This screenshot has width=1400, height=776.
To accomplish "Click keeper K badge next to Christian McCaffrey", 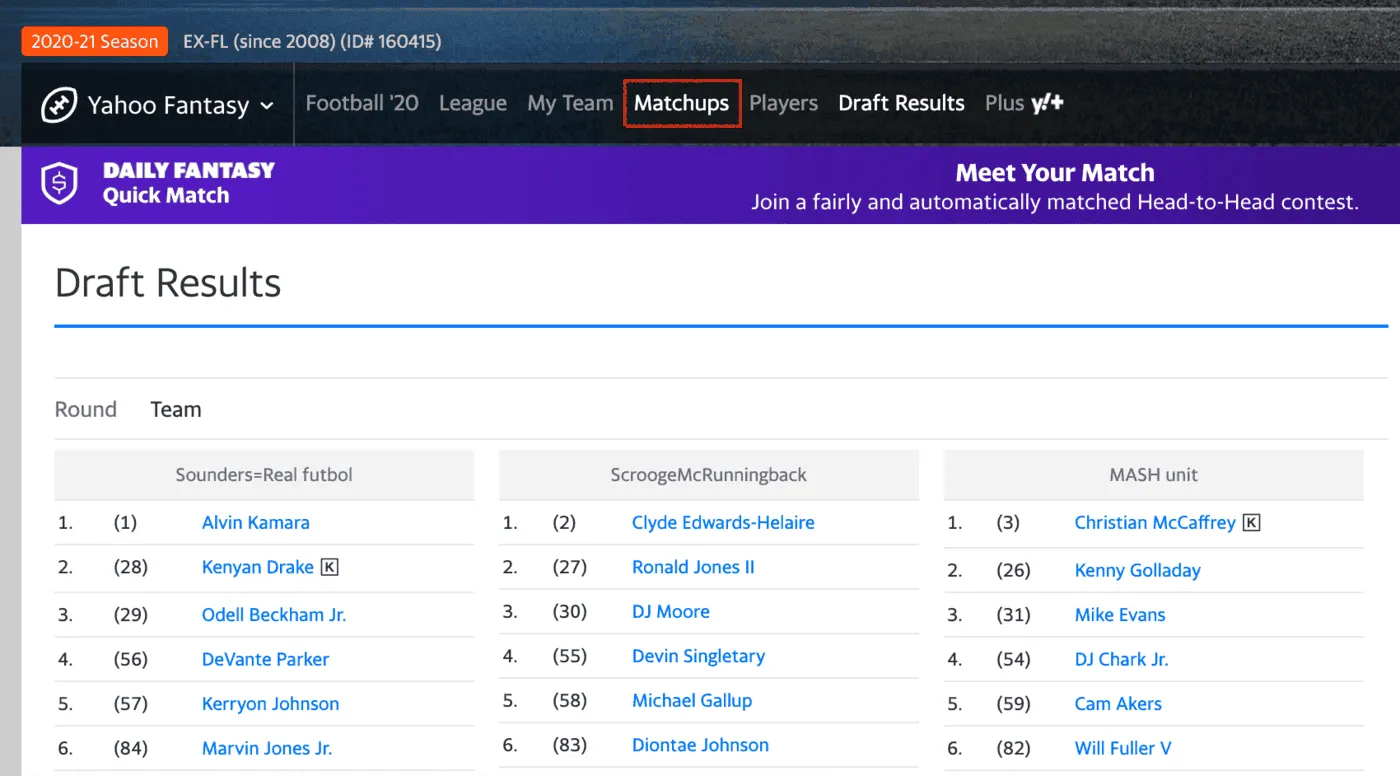I will click(x=1251, y=522).
